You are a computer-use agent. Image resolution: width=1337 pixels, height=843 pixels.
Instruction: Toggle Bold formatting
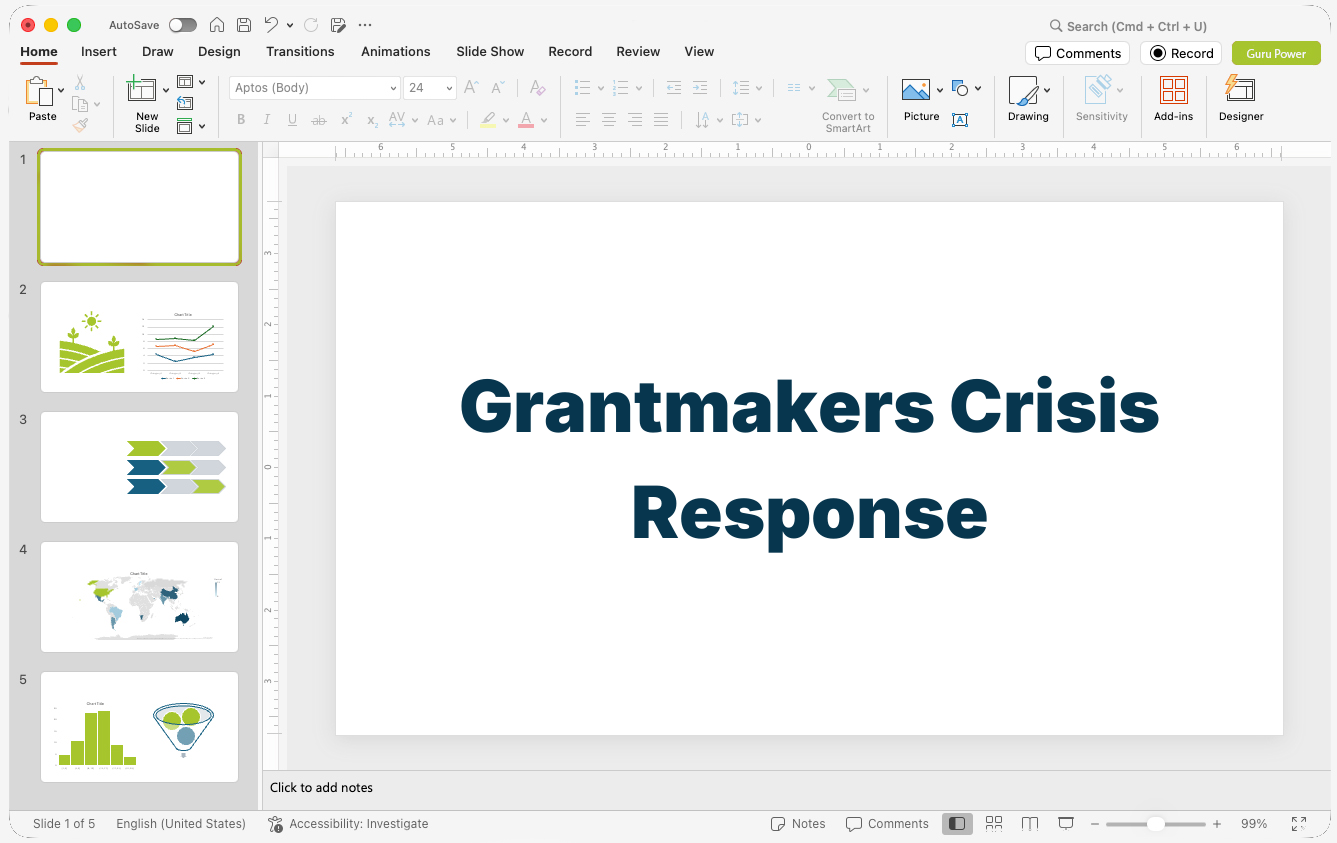click(241, 120)
